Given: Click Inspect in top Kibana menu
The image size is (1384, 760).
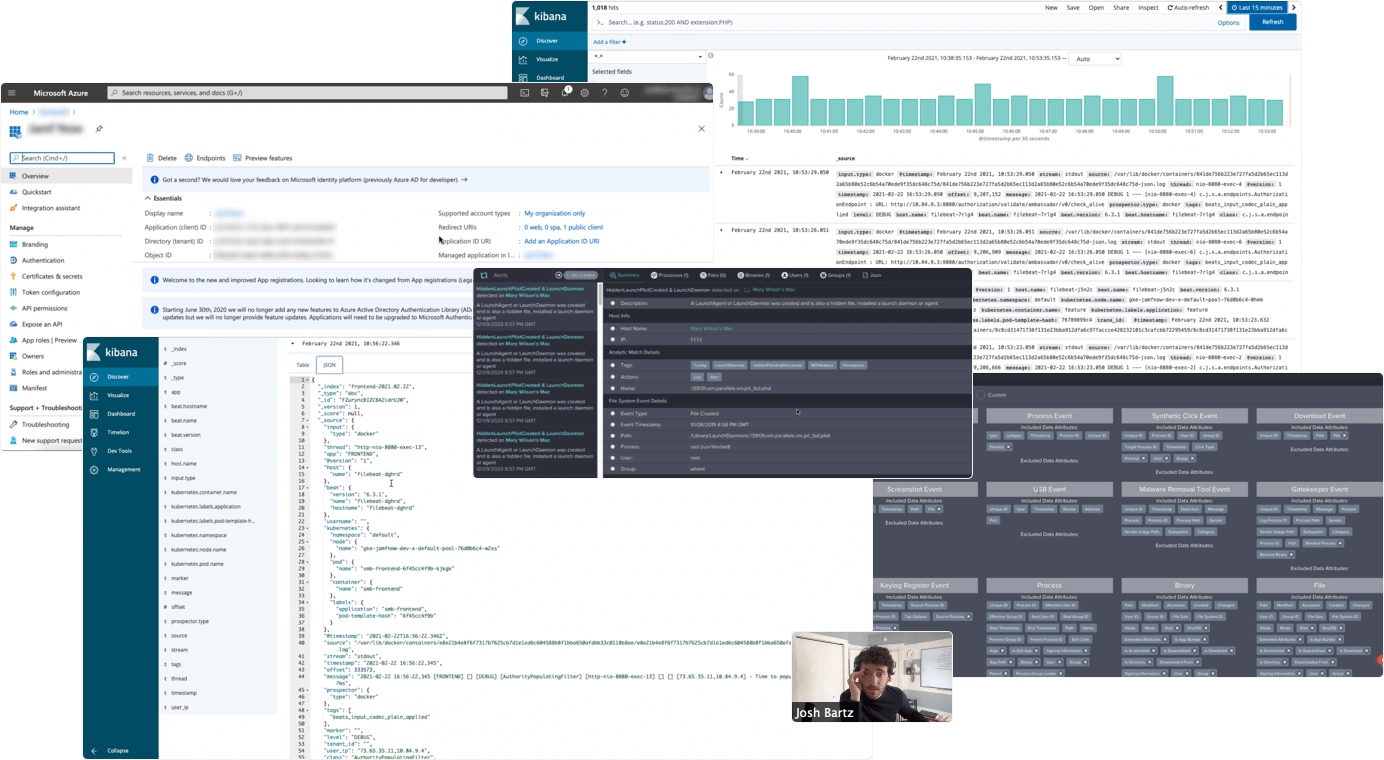Looking at the screenshot, I should tap(1148, 7).
